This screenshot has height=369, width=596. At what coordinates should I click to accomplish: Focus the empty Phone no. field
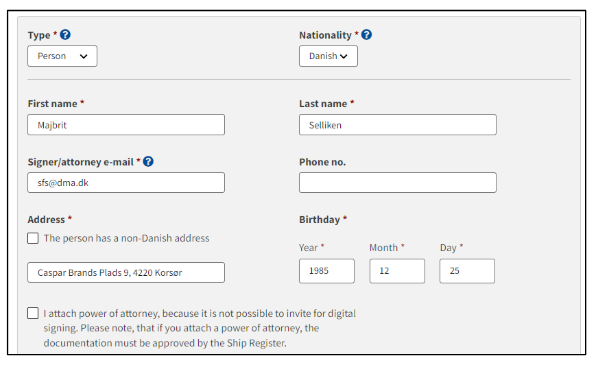[398, 183]
